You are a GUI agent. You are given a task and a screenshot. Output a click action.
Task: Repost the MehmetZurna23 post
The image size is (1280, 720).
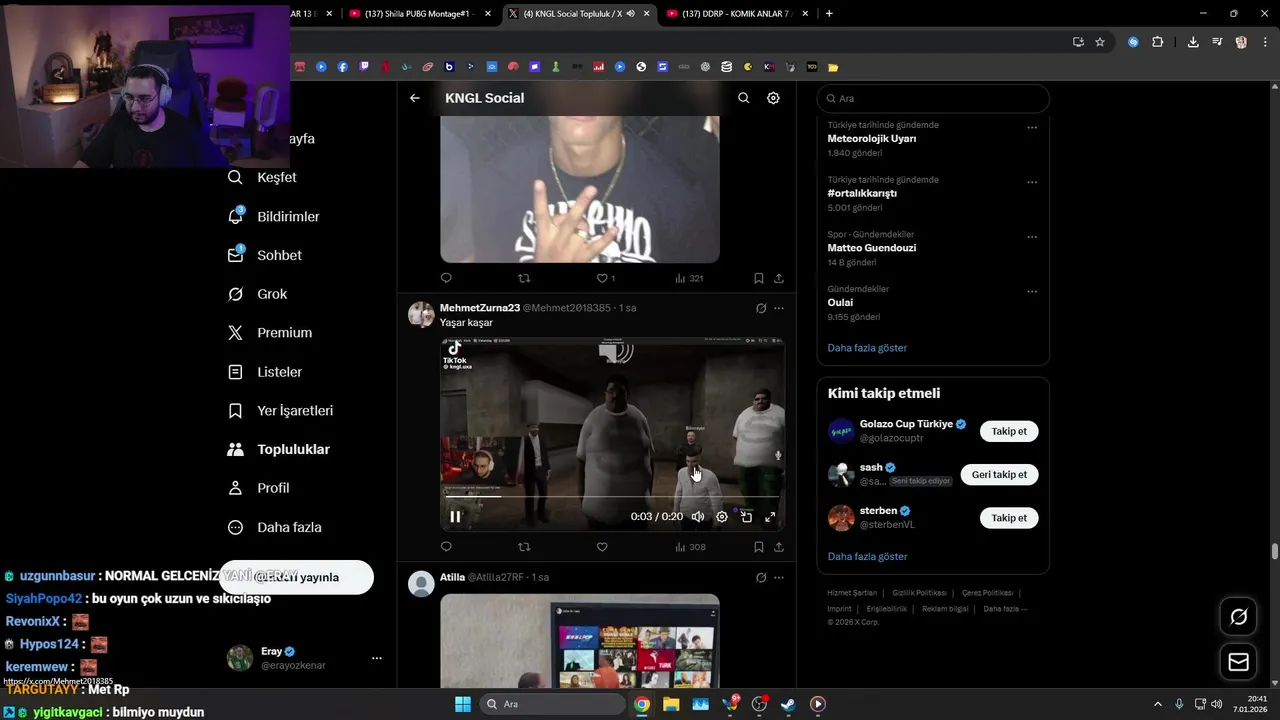click(524, 547)
